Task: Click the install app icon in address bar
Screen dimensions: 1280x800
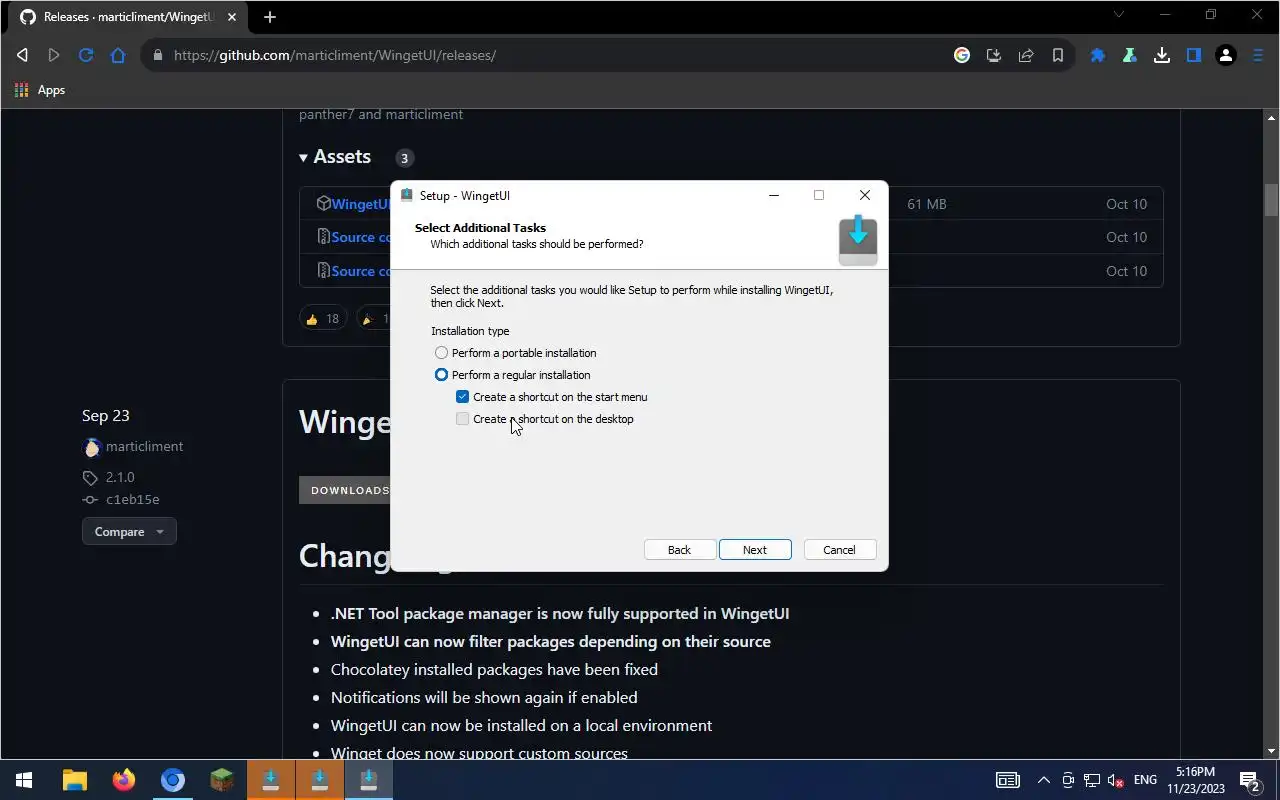Action: pyautogui.click(x=994, y=55)
